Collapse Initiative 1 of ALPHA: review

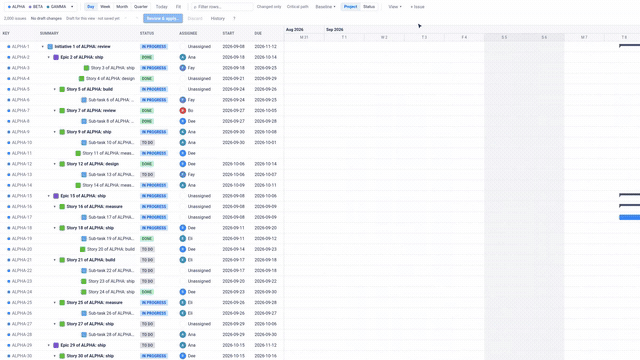(x=42, y=47)
